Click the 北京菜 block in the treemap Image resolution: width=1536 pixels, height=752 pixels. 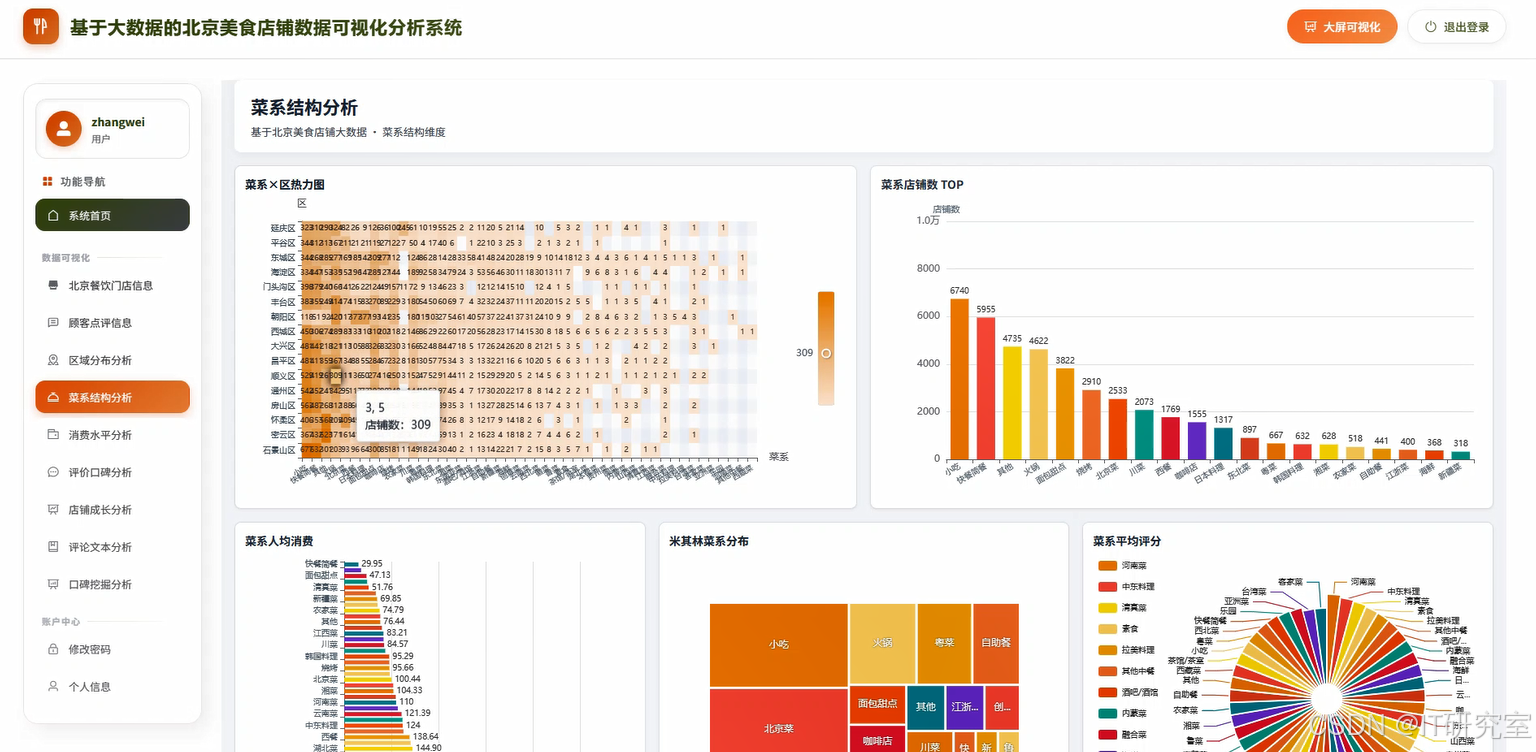pyautogui.click(x=779, y=721)
